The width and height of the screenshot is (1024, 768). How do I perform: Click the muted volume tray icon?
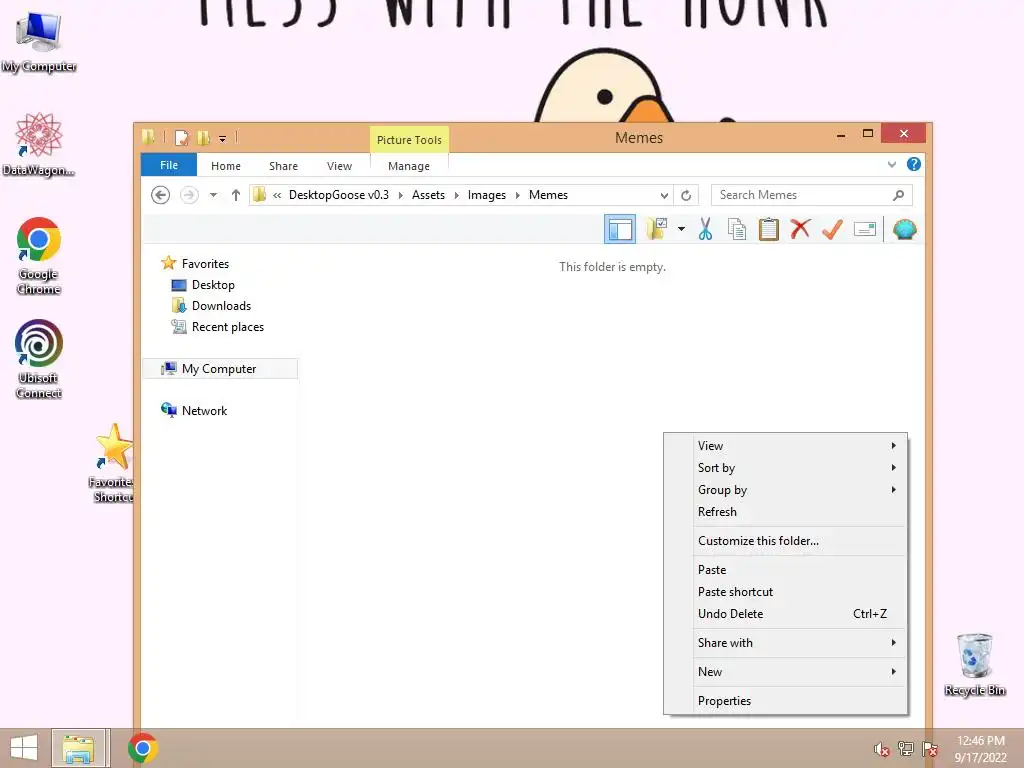pos(882,748)
